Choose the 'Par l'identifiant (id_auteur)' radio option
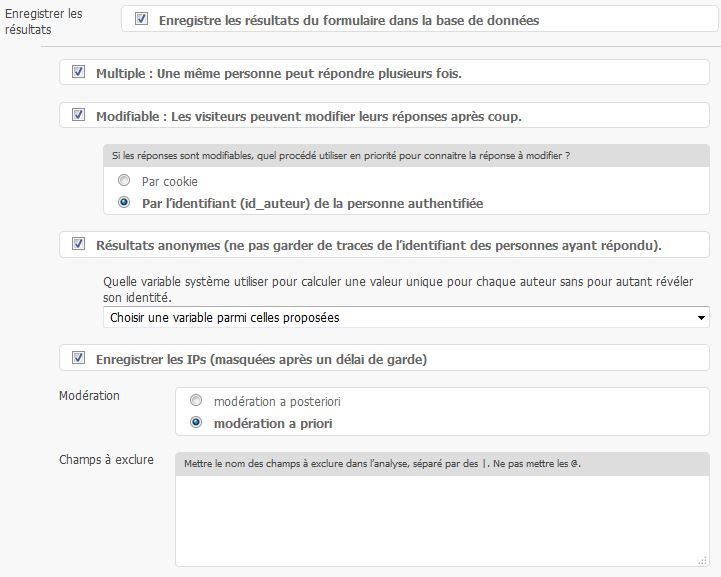721x577 pixels. click(x=124, y=203)
